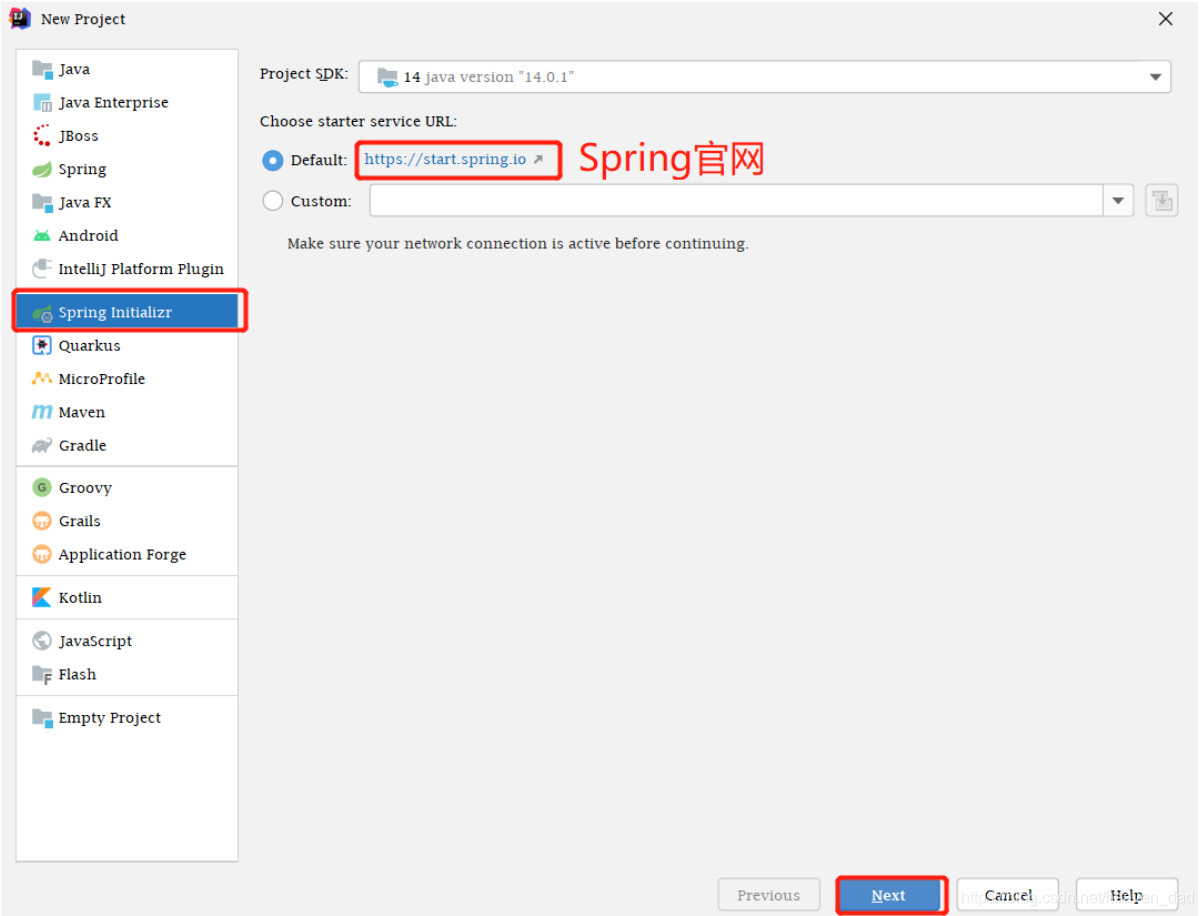Open the https://start.spring.io link
Screen dimensions: 1203x916
coord(445,160)
